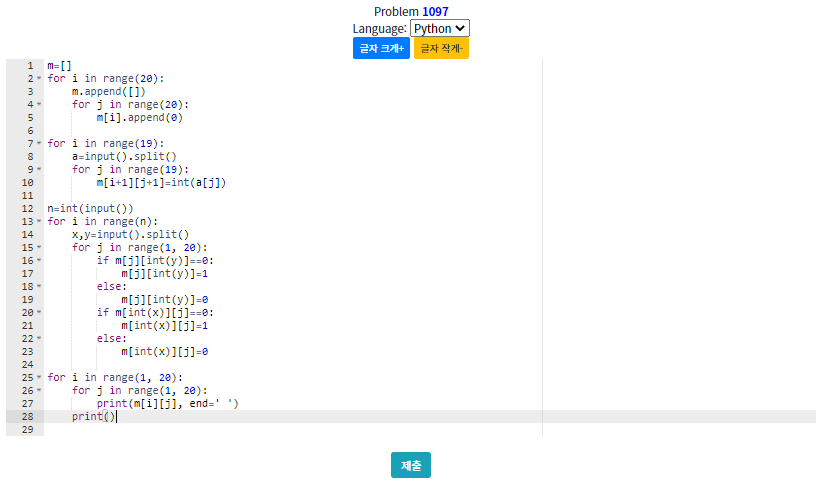Image resolution: width=829 pixels, height=484 pixels.
Task: Collapse the fold arrow on line 22
Action: 39,339
